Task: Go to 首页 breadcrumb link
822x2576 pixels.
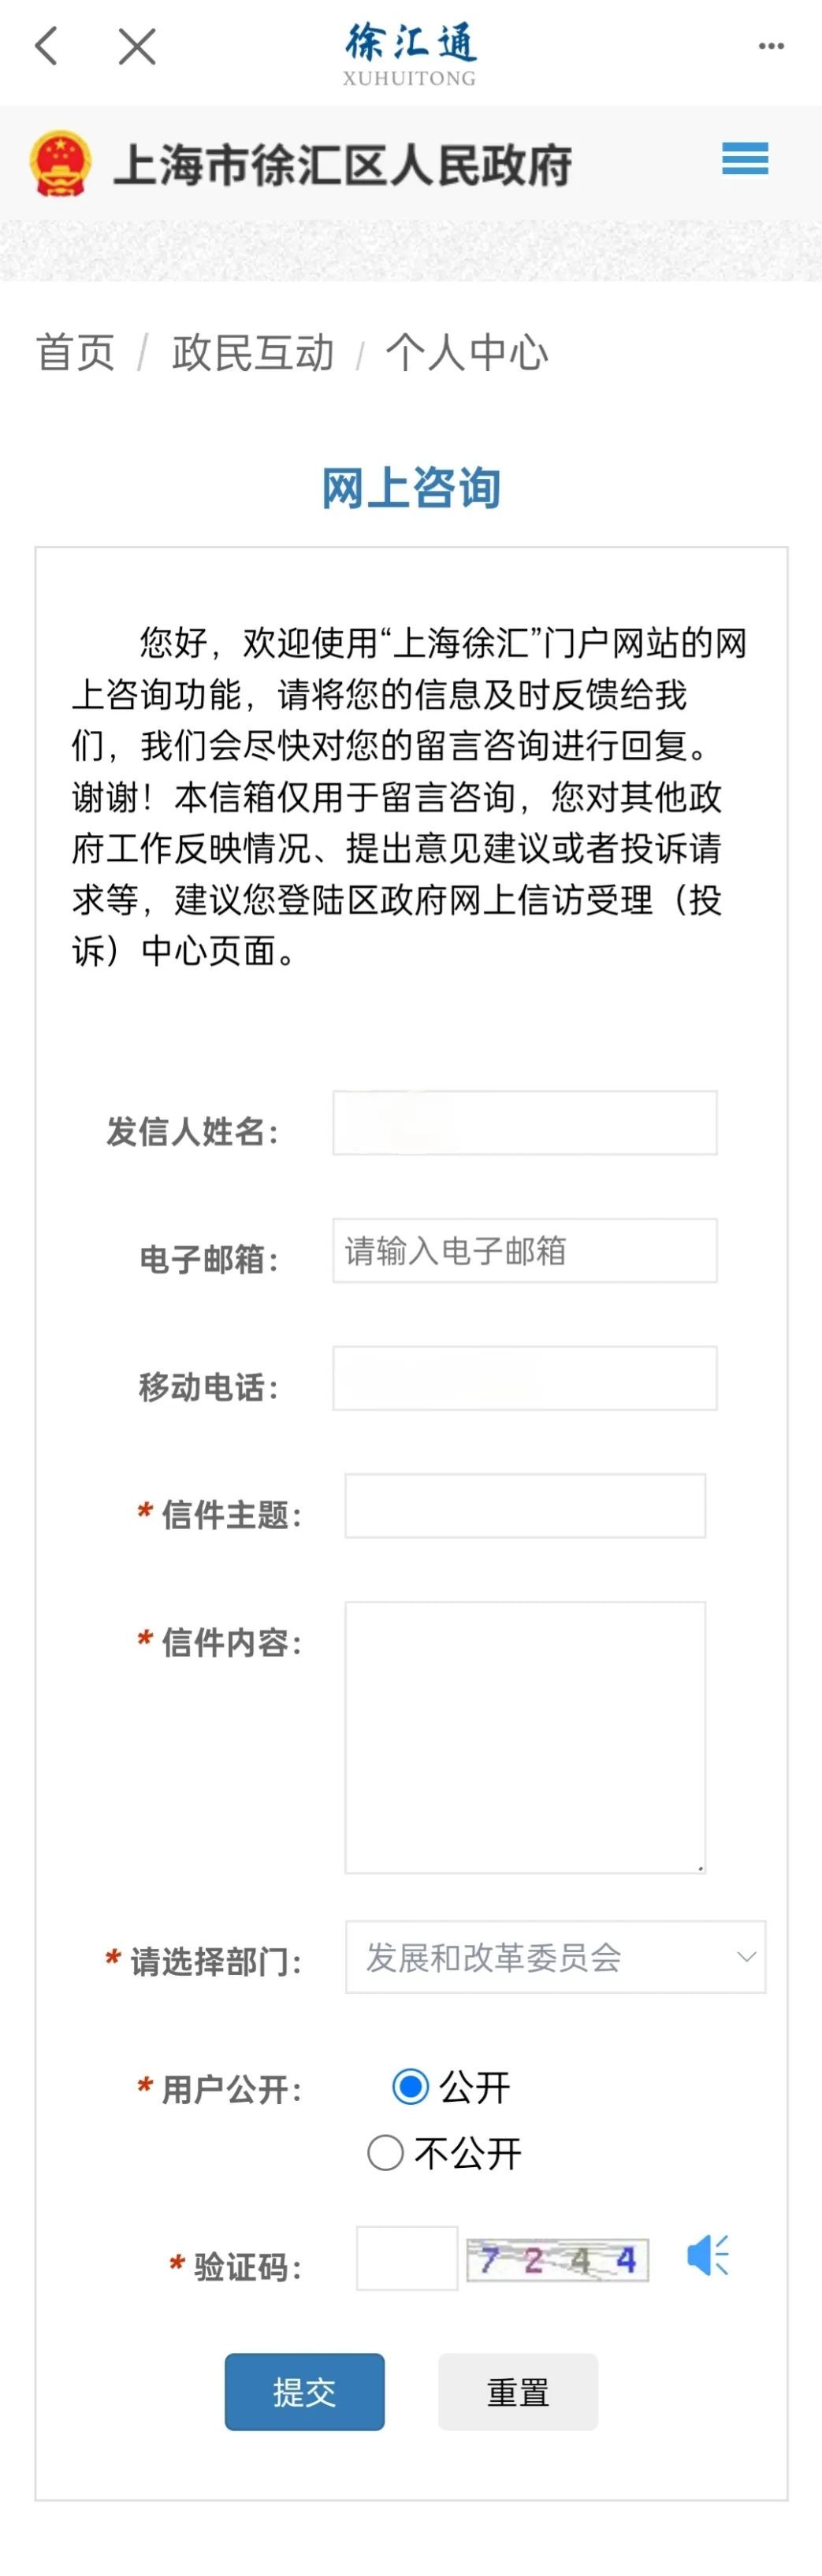Action: pyautogui.click(x=76, y=353)
